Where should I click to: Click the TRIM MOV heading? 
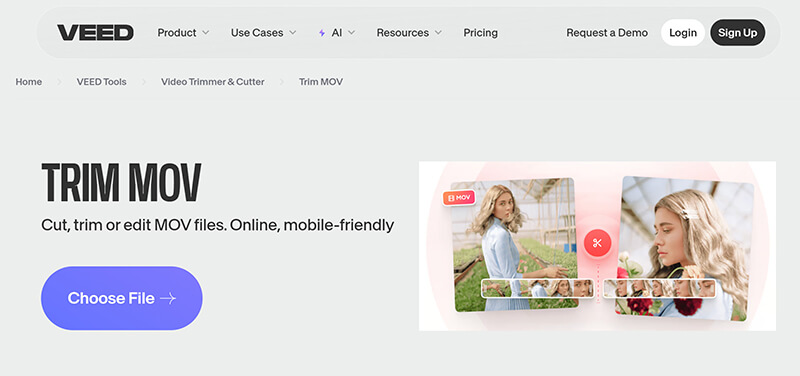(x=121, y=182)
